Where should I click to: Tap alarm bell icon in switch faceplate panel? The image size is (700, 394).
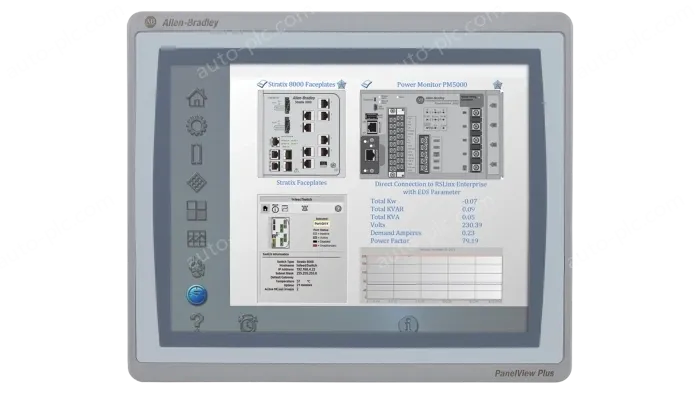305,208
